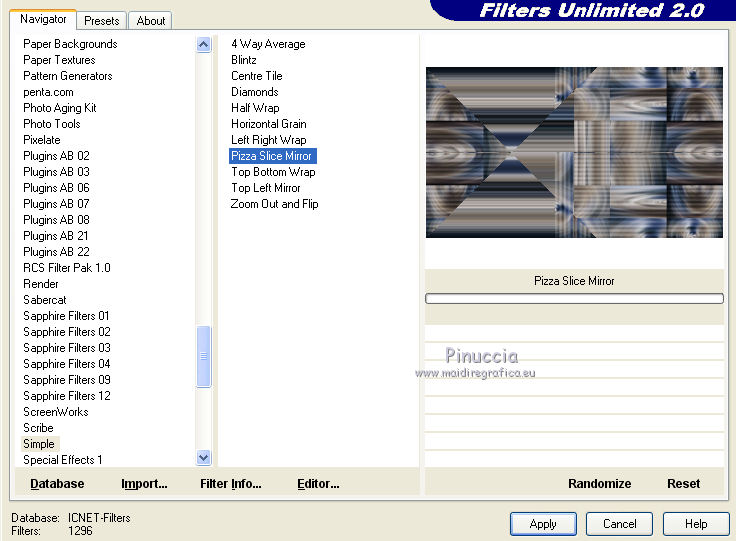
Task: Select Pixelate category
Action: coord(42,140)
